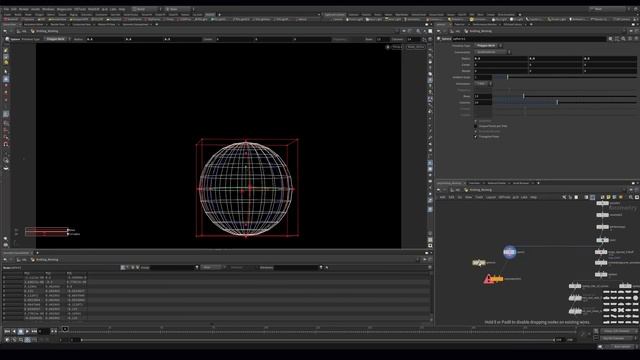The image size is (640, 360).
Task: Switch to the Tree View pane tab
Action: click(474, 183)
